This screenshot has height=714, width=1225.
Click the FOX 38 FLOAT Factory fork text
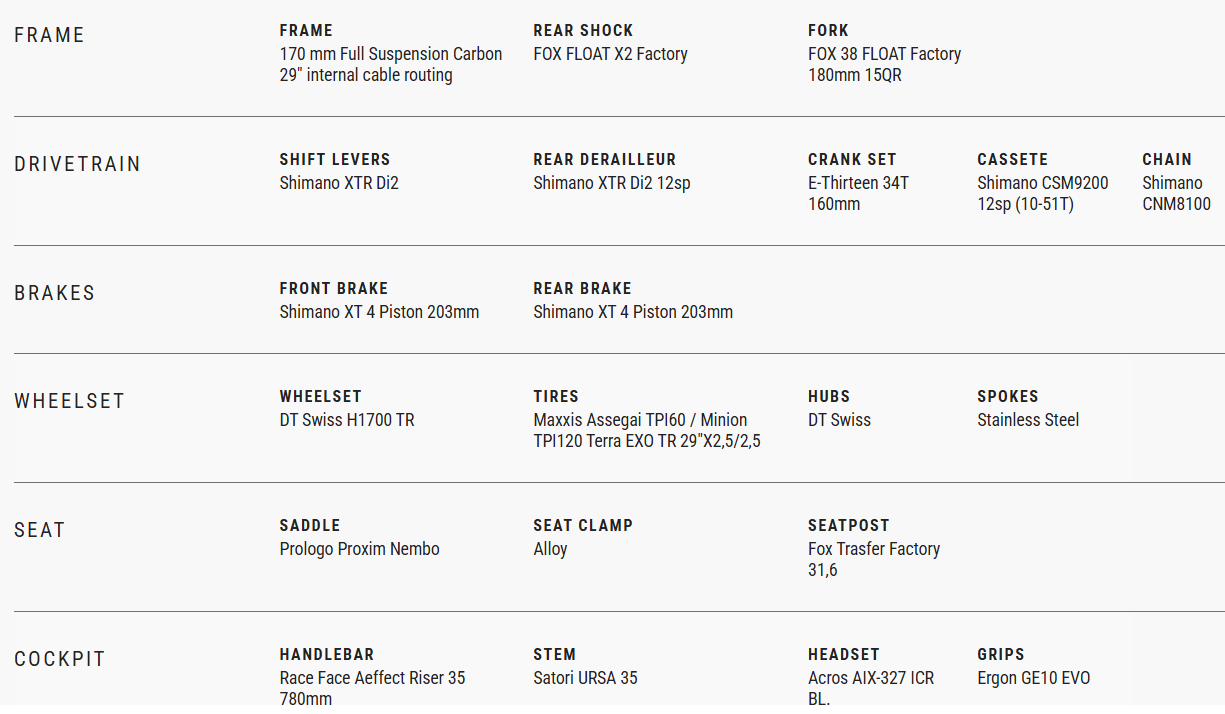coord(884,54)
